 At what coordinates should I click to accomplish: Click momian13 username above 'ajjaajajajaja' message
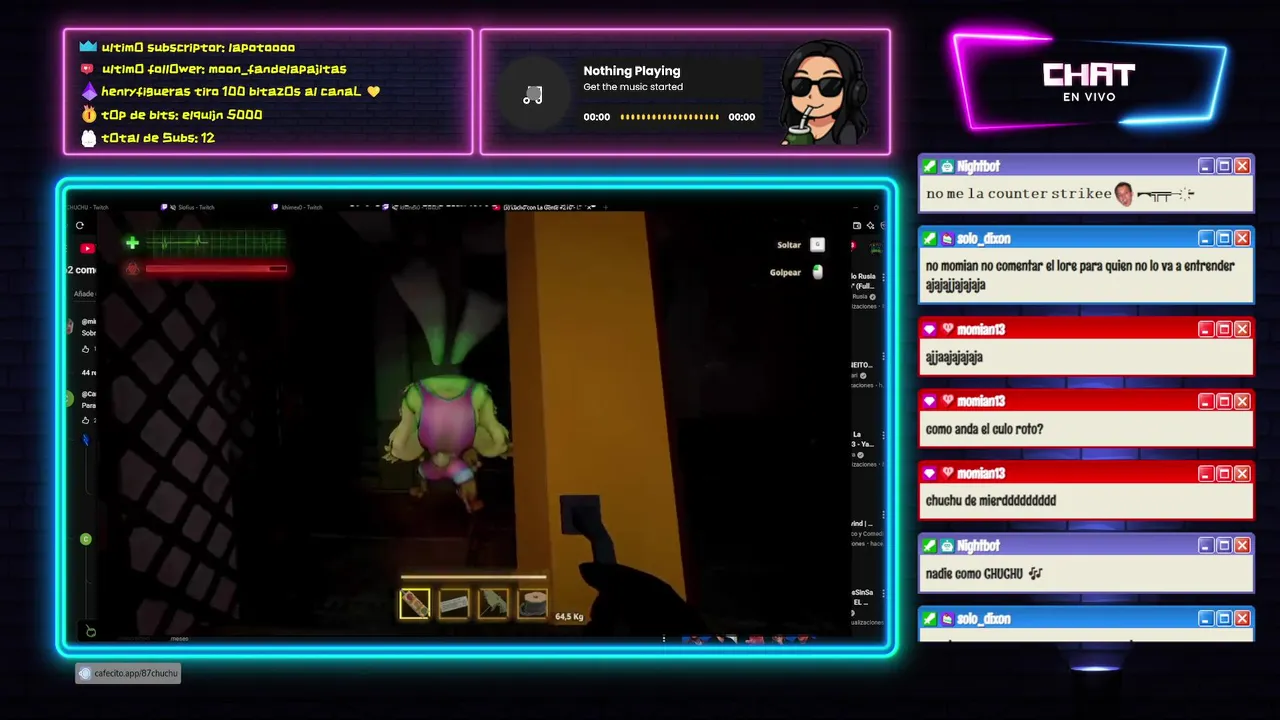980,329
